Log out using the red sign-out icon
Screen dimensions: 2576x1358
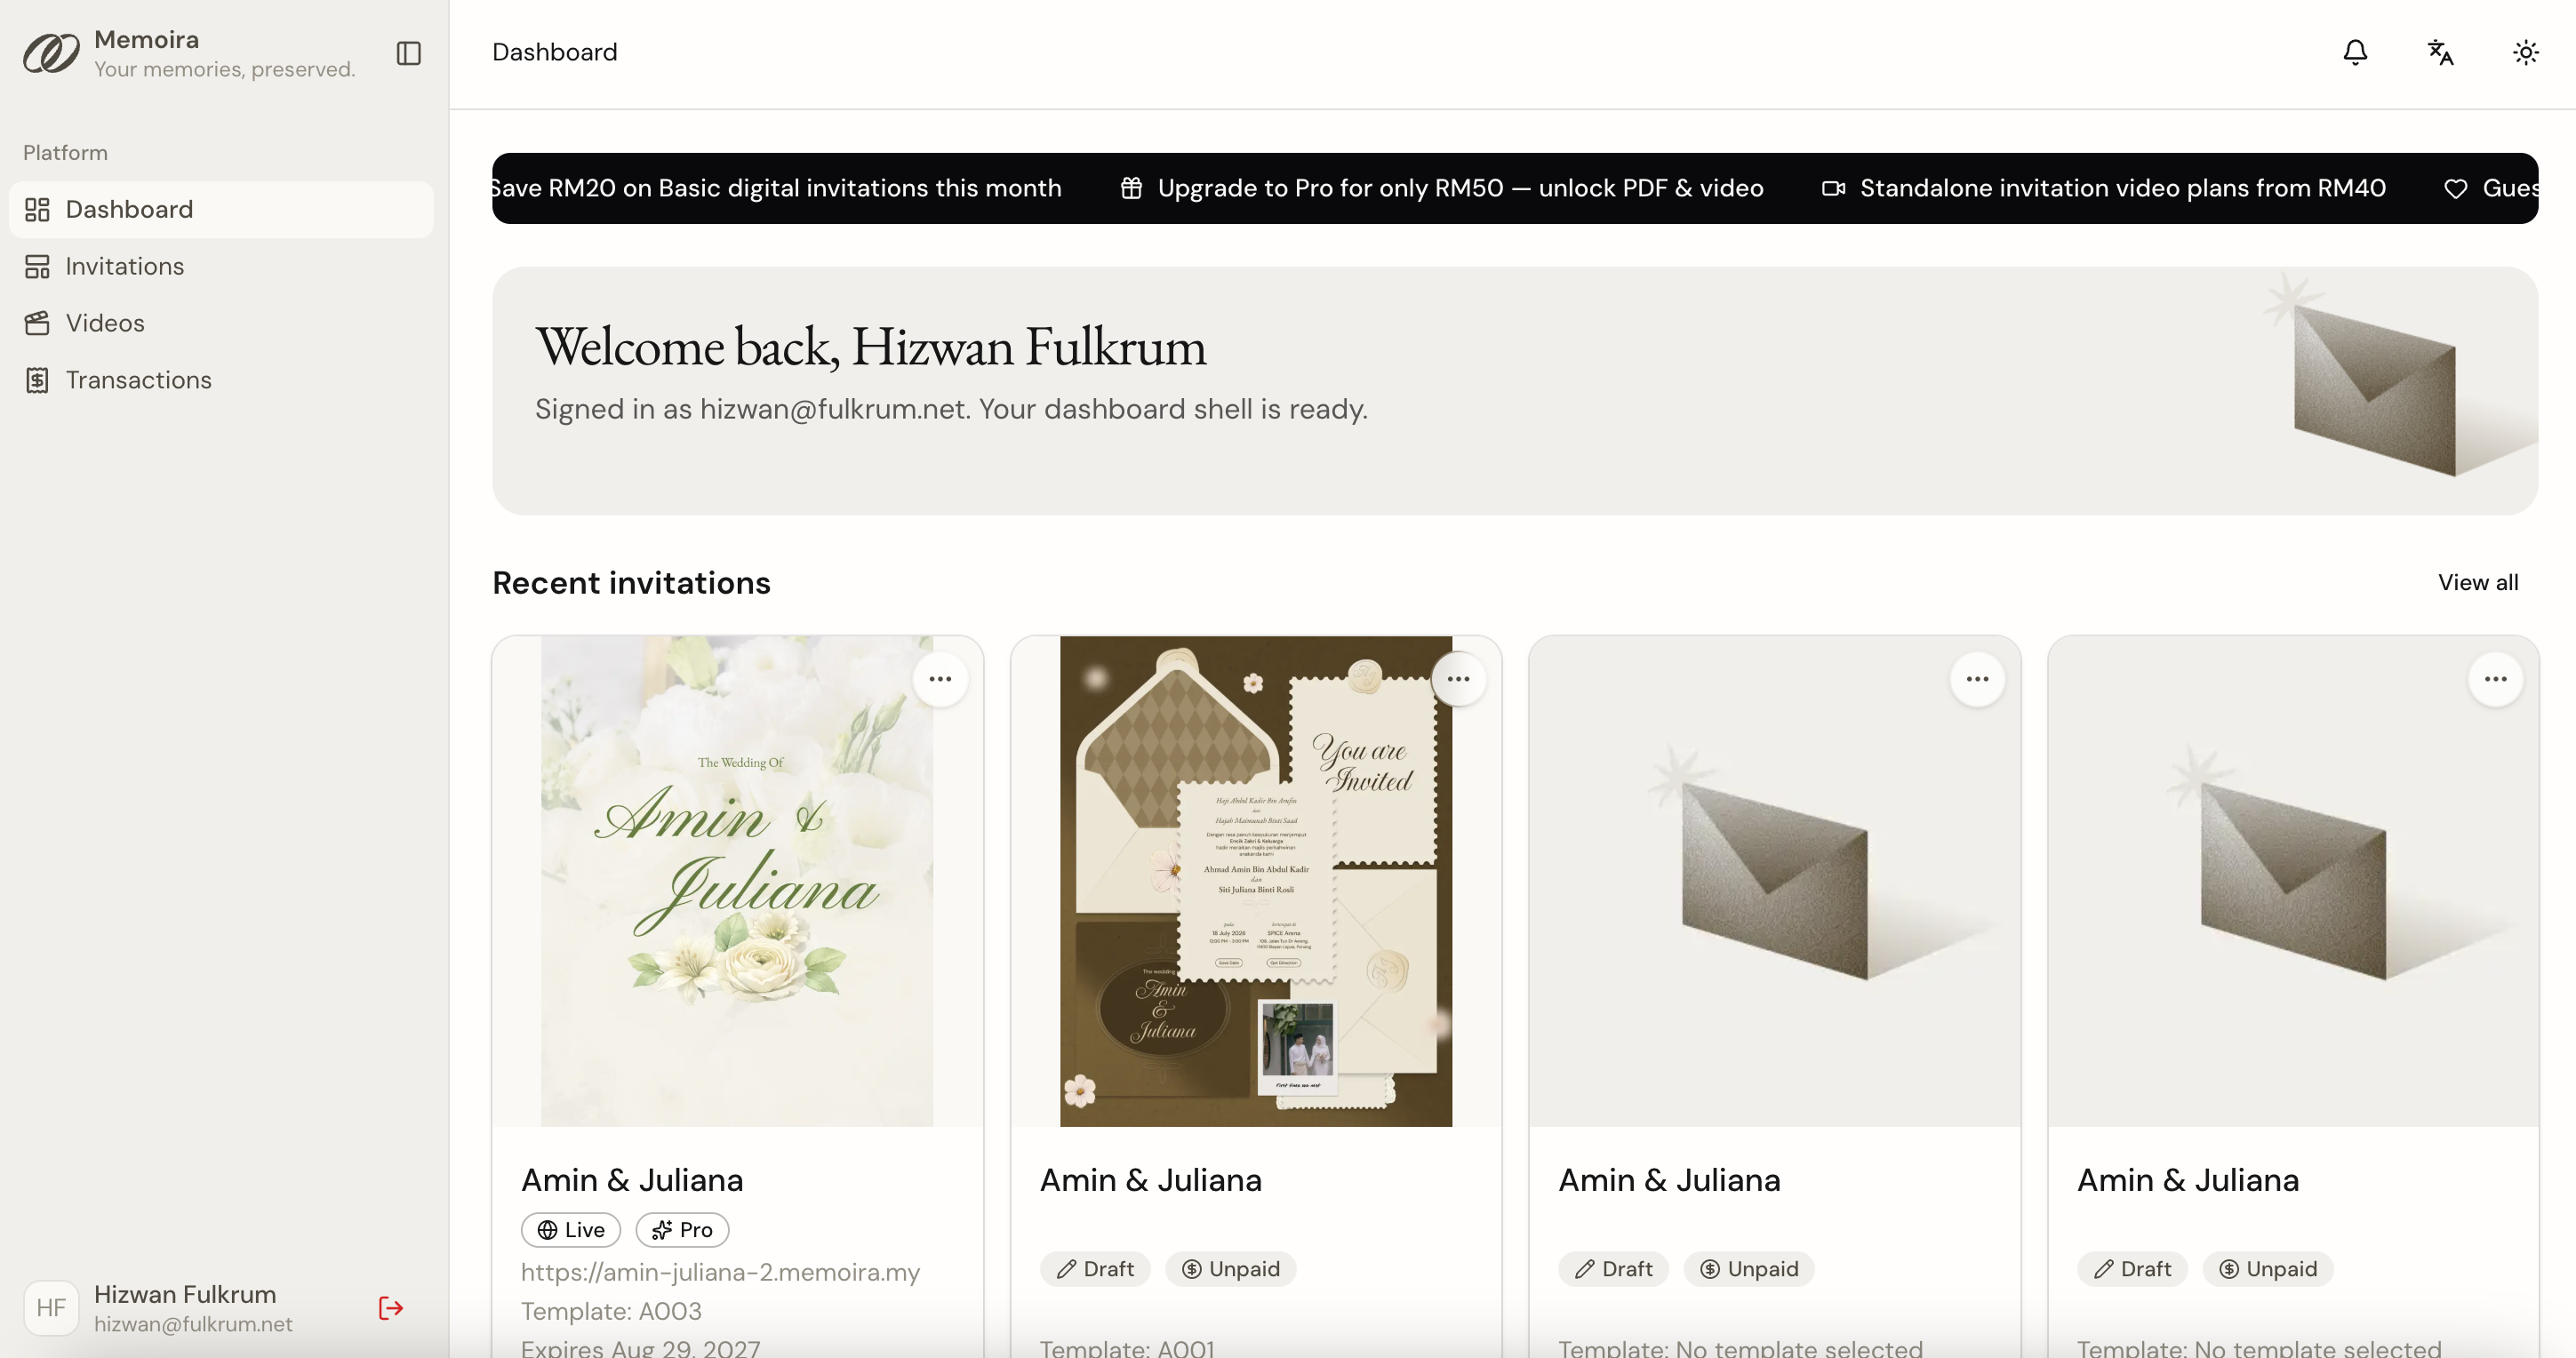[391, 1308]
